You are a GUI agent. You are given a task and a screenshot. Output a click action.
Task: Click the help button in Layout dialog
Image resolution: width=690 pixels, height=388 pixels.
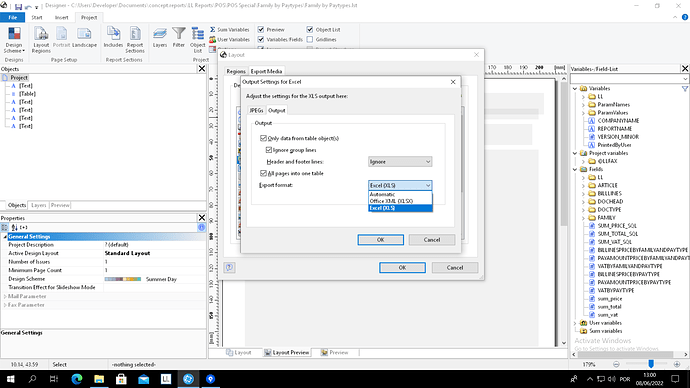tap(229, 267)
